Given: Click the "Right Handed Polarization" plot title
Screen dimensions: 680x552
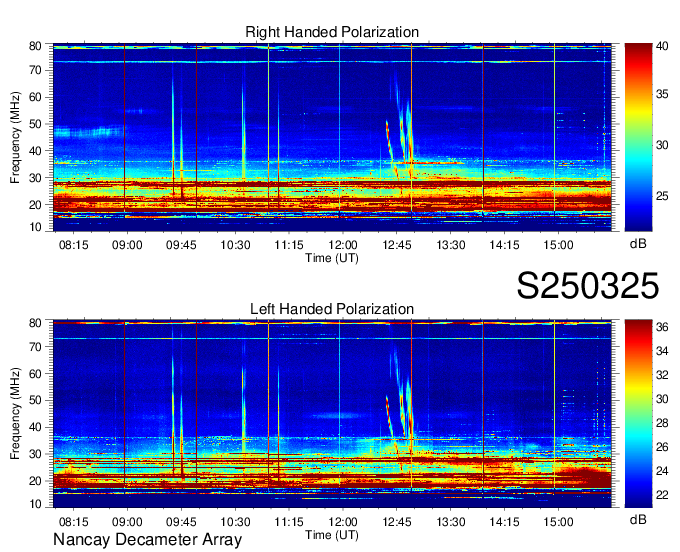Looking at the screenshot, I should click(332, 32).
